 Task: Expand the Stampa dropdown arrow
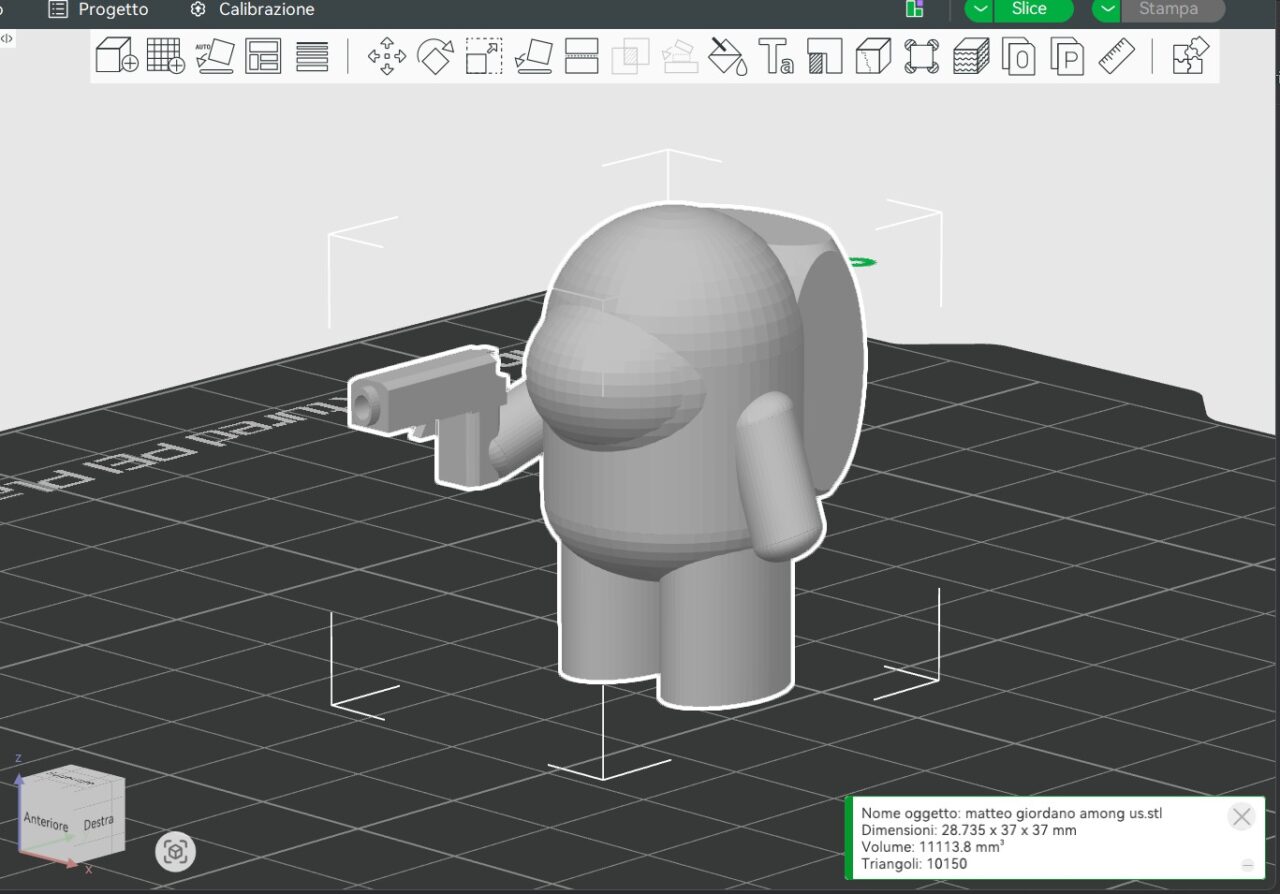click(1107, 10)
